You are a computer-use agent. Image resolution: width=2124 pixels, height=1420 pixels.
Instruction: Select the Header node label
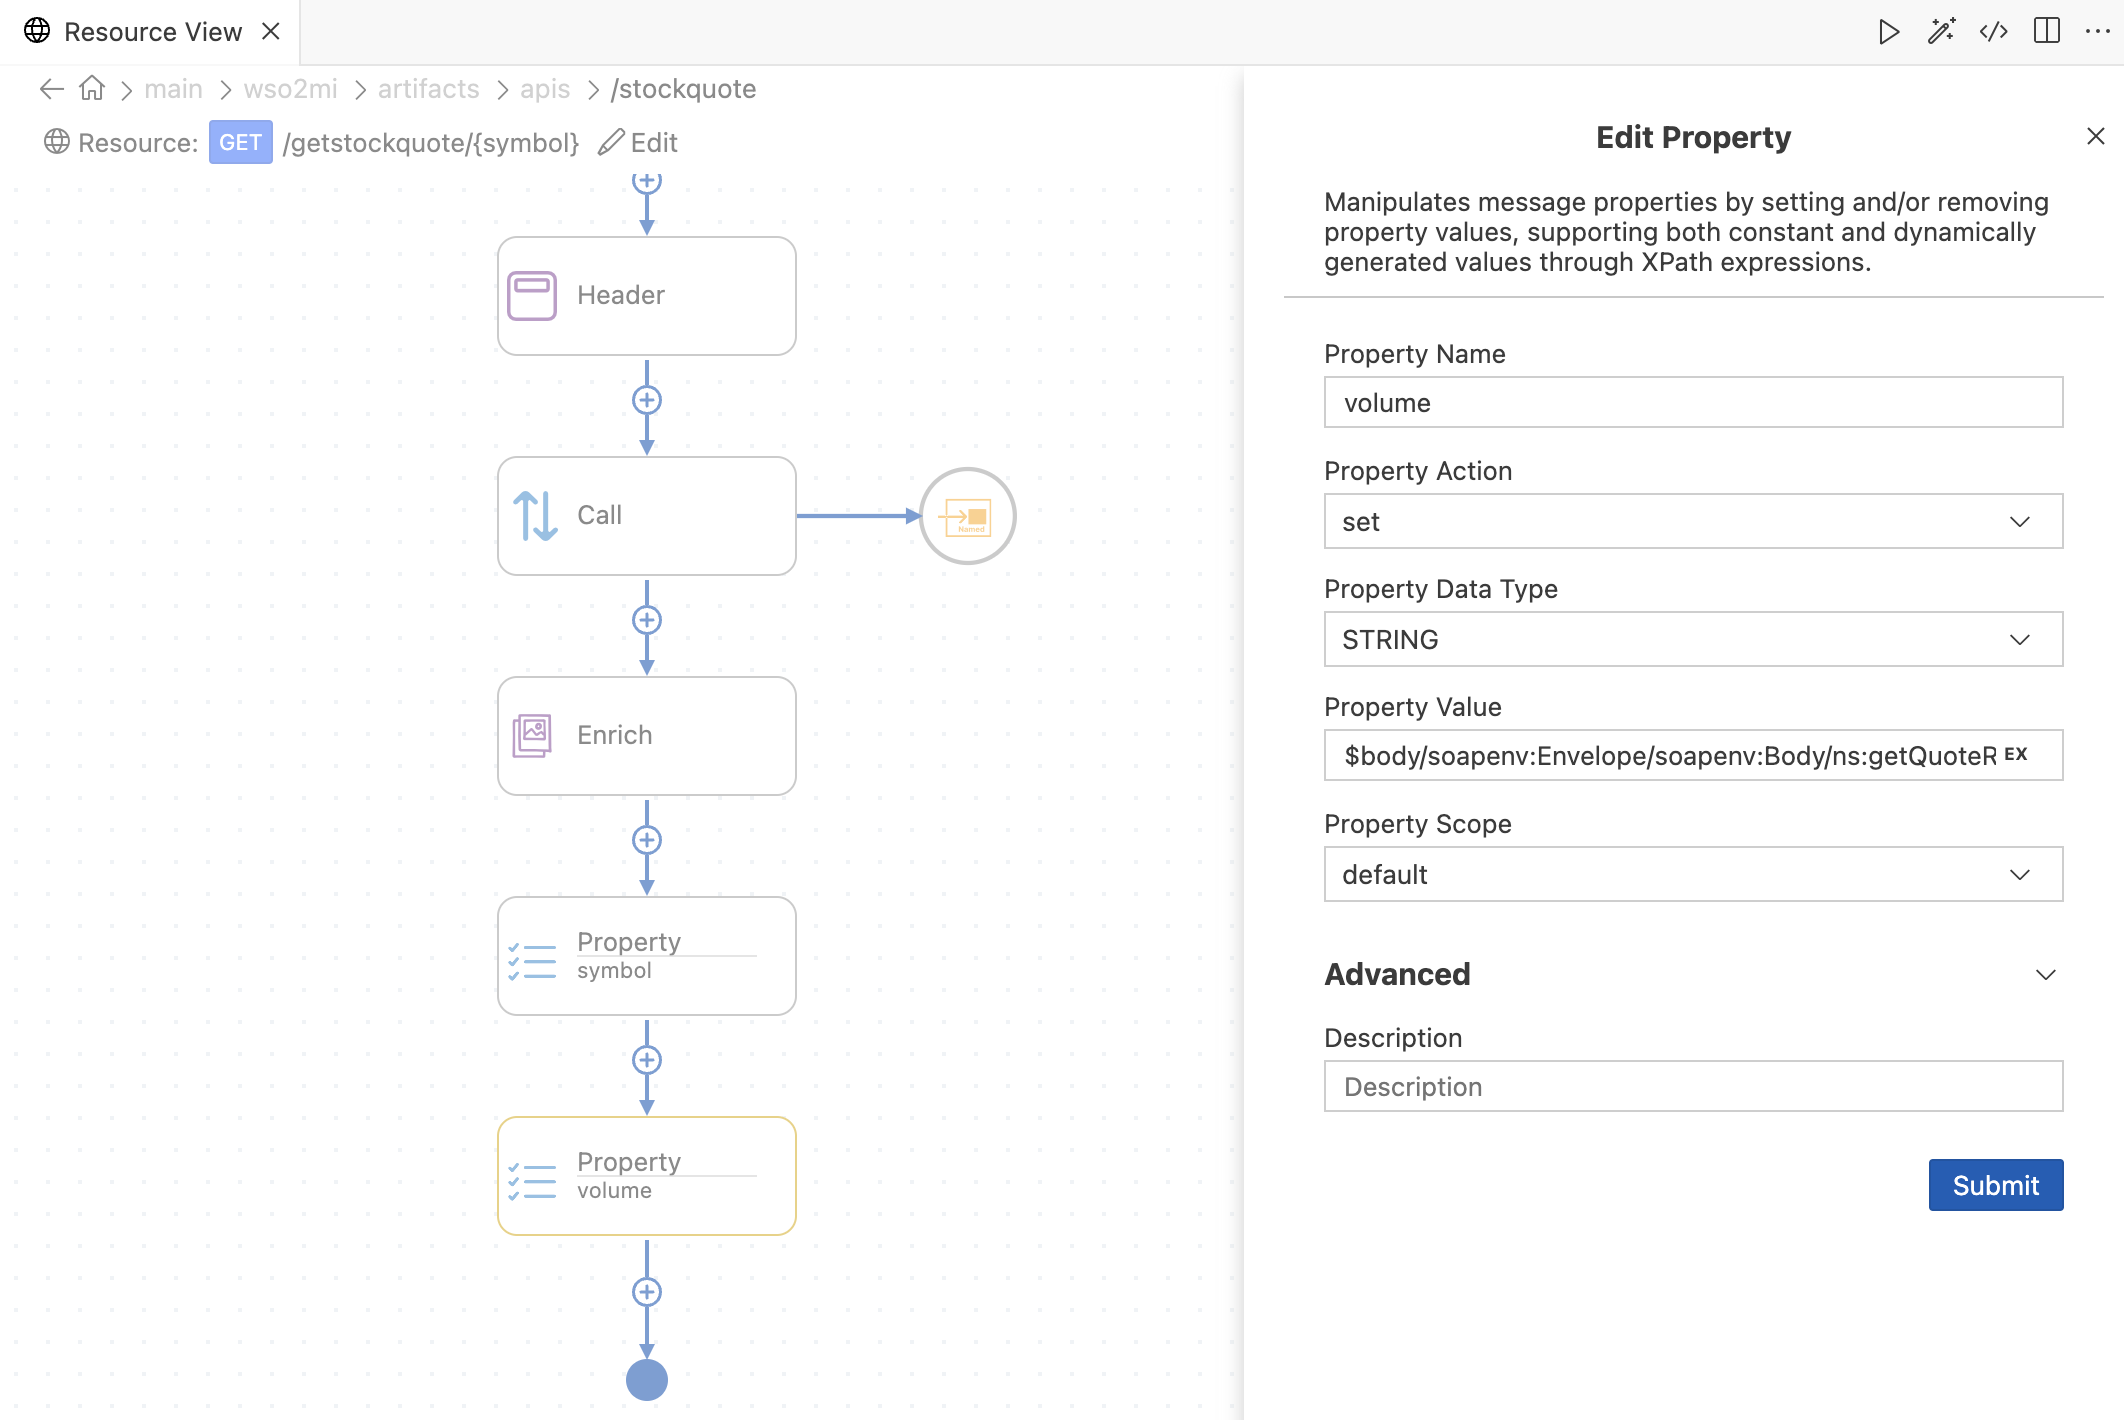620,295
